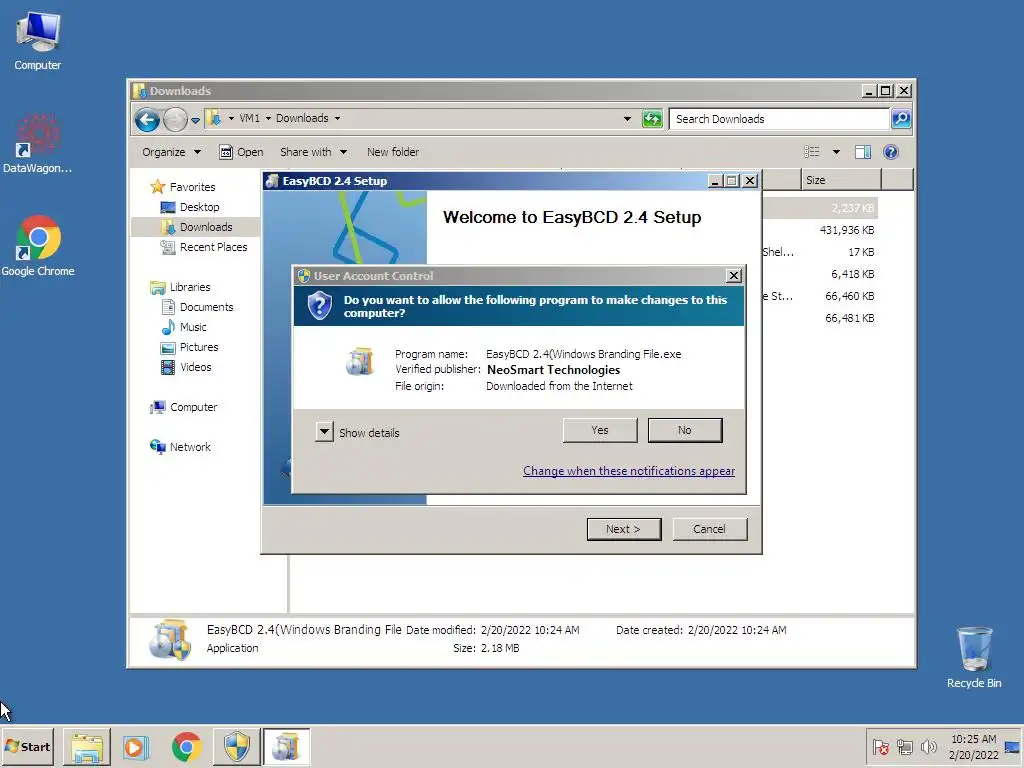Launch Google Chrome from the desktop

(38, 246)
